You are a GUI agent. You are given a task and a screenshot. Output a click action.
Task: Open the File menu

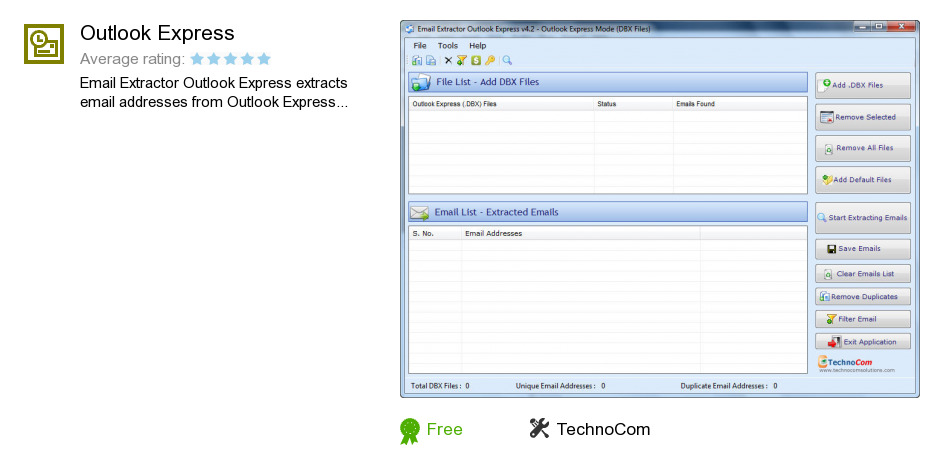click(420, 46)
